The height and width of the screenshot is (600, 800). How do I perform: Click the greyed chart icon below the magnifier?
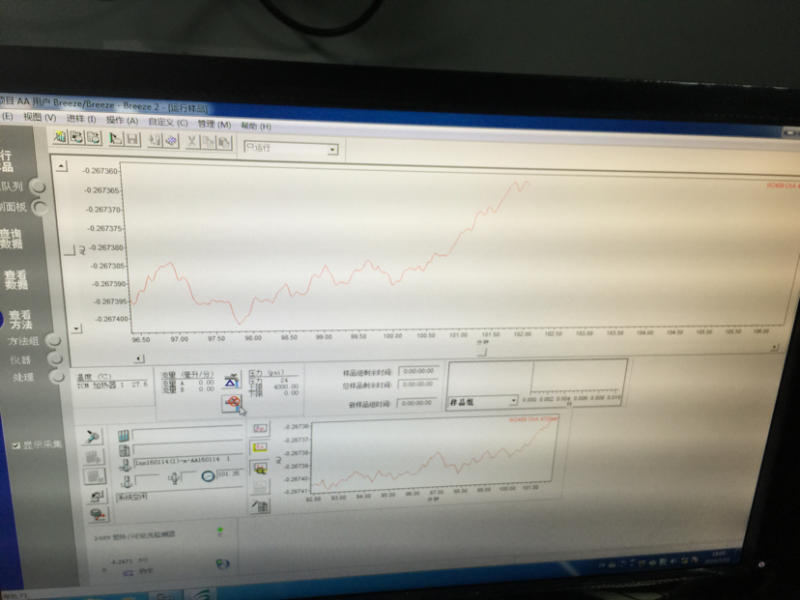[260, 487]
